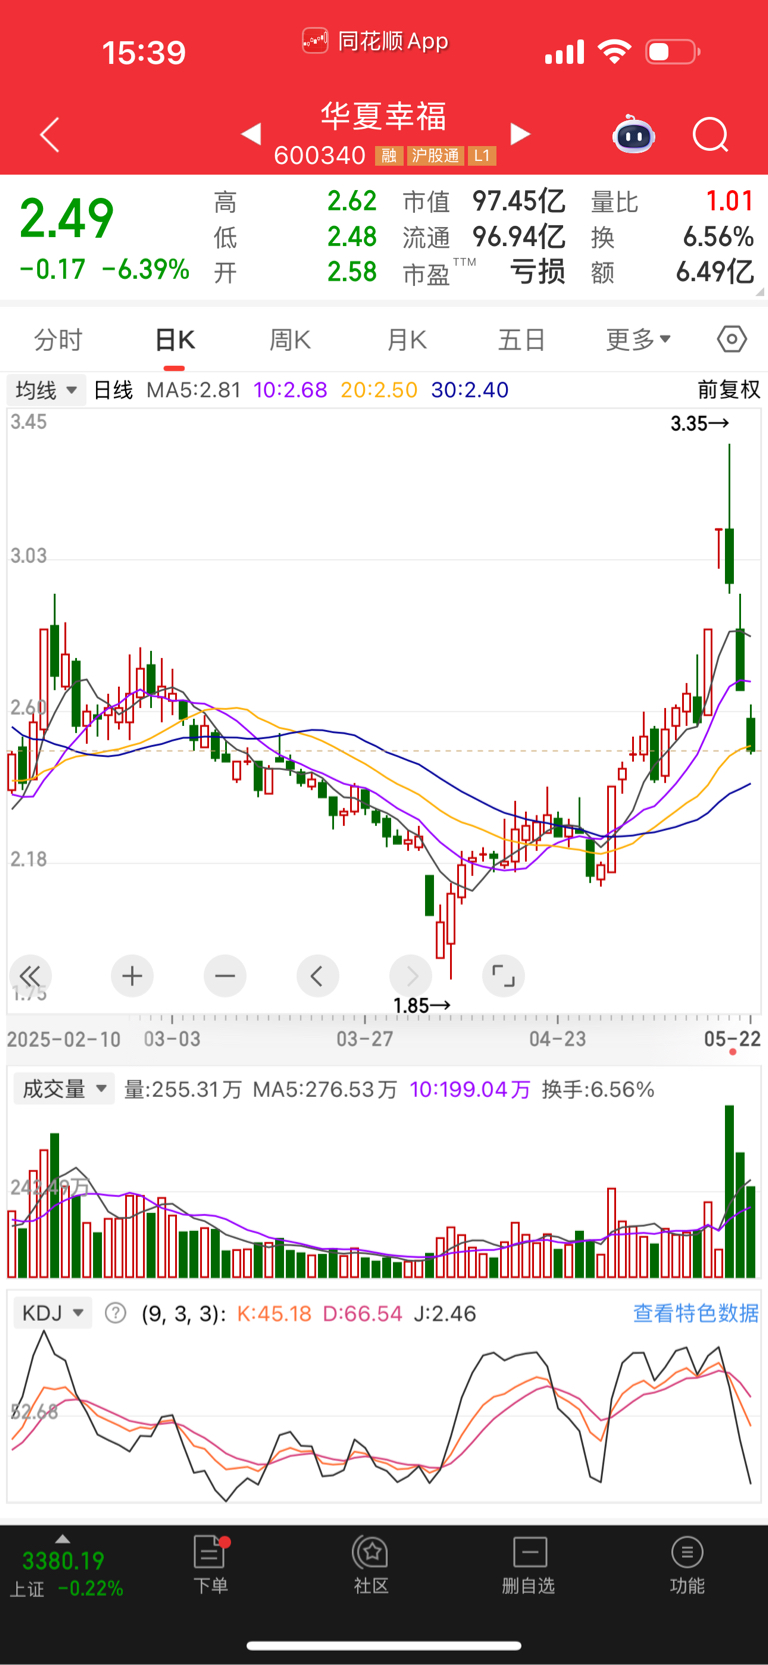Tap the purple 10:2.68 MA value

290,390
